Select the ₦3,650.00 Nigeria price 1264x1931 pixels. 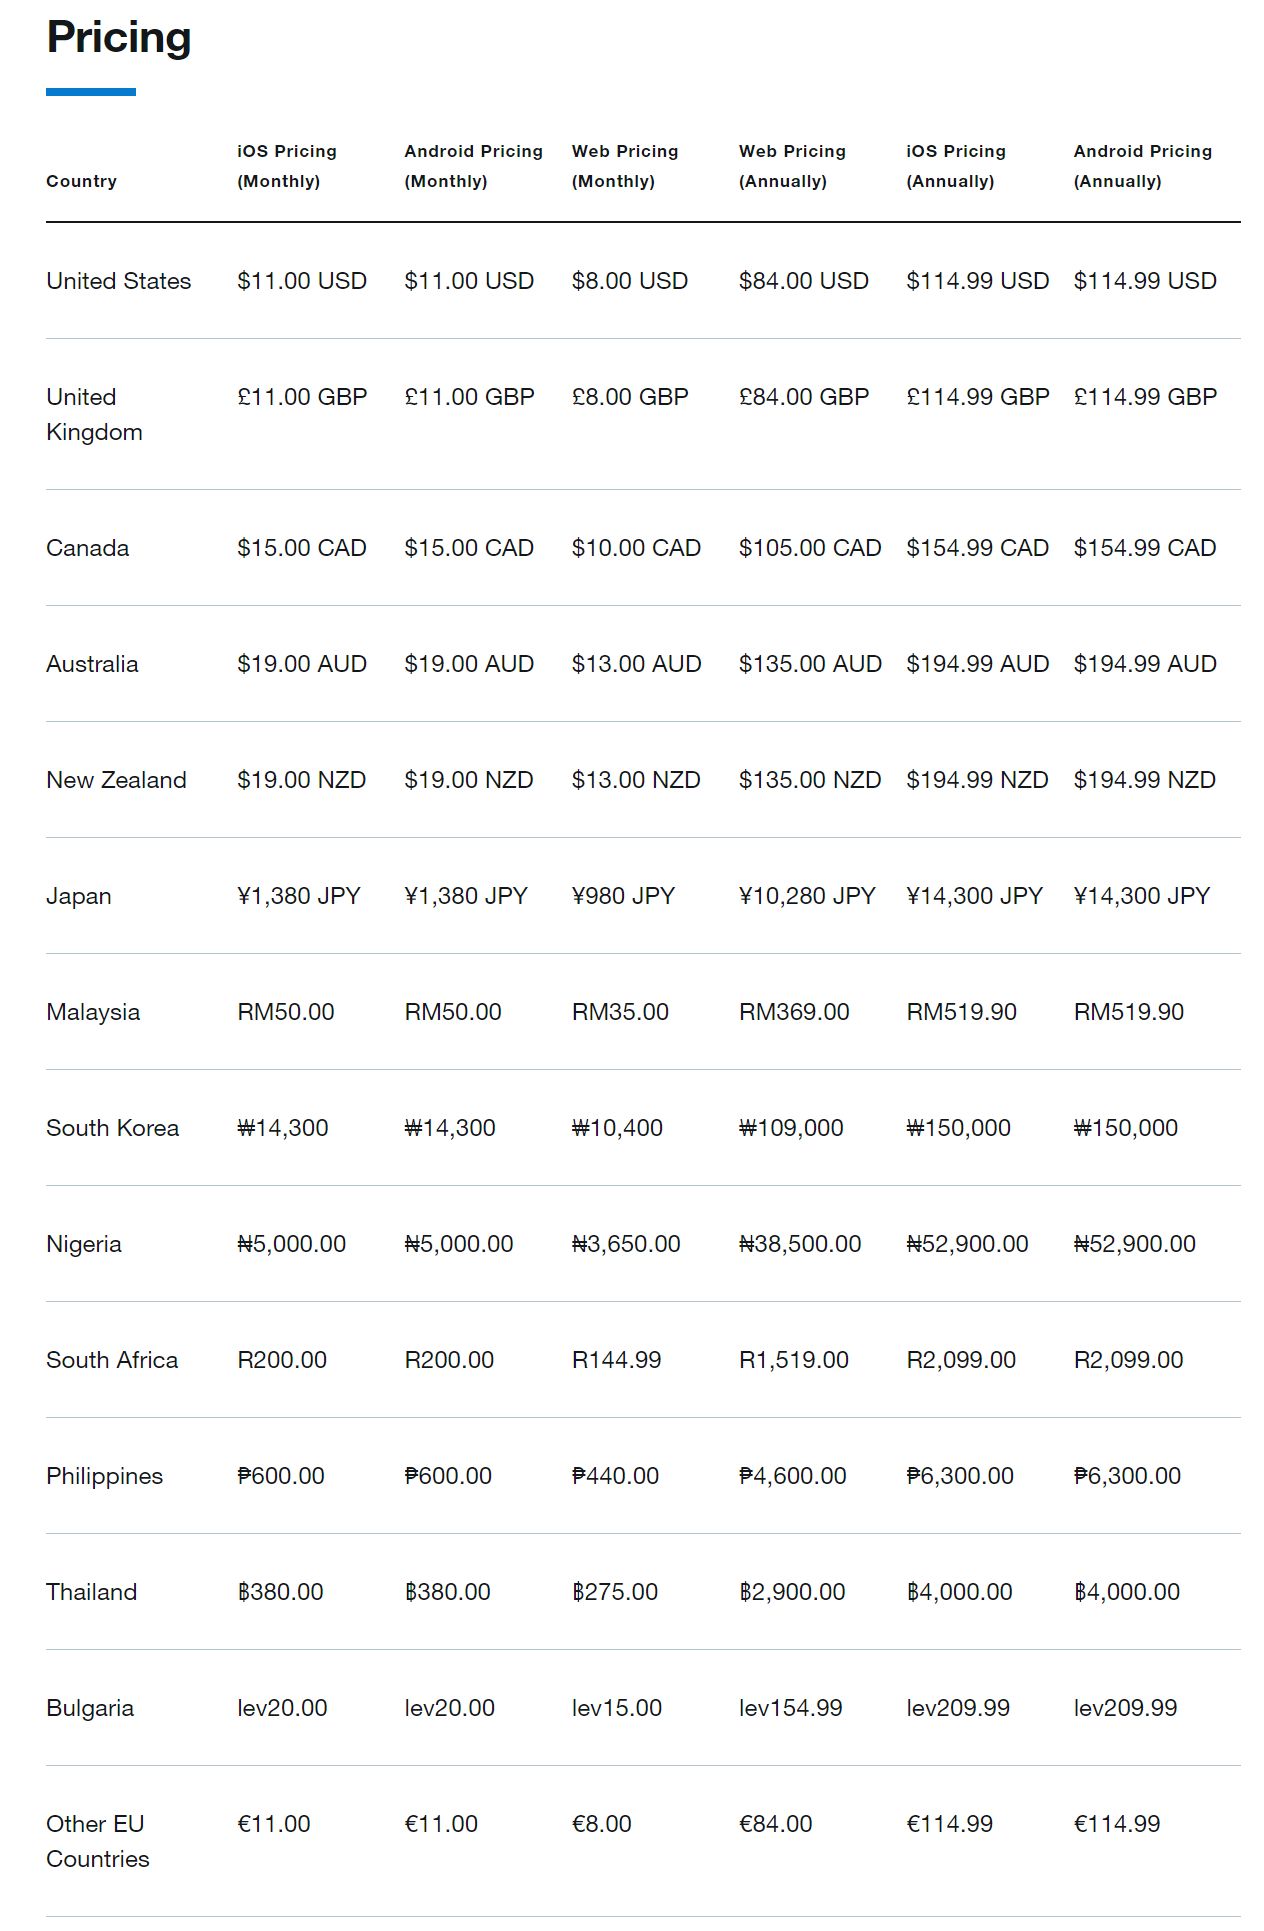[626, 1244]
